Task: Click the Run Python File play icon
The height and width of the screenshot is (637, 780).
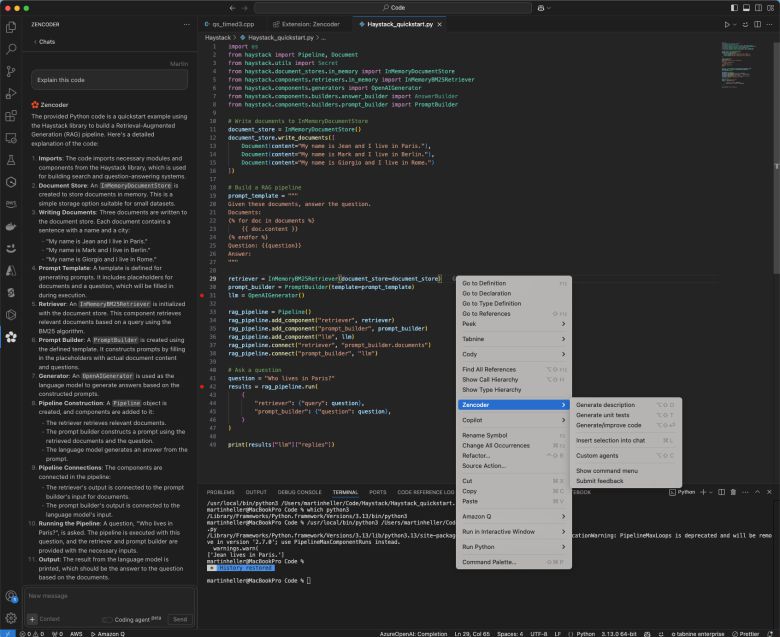Action: point(728,24)
